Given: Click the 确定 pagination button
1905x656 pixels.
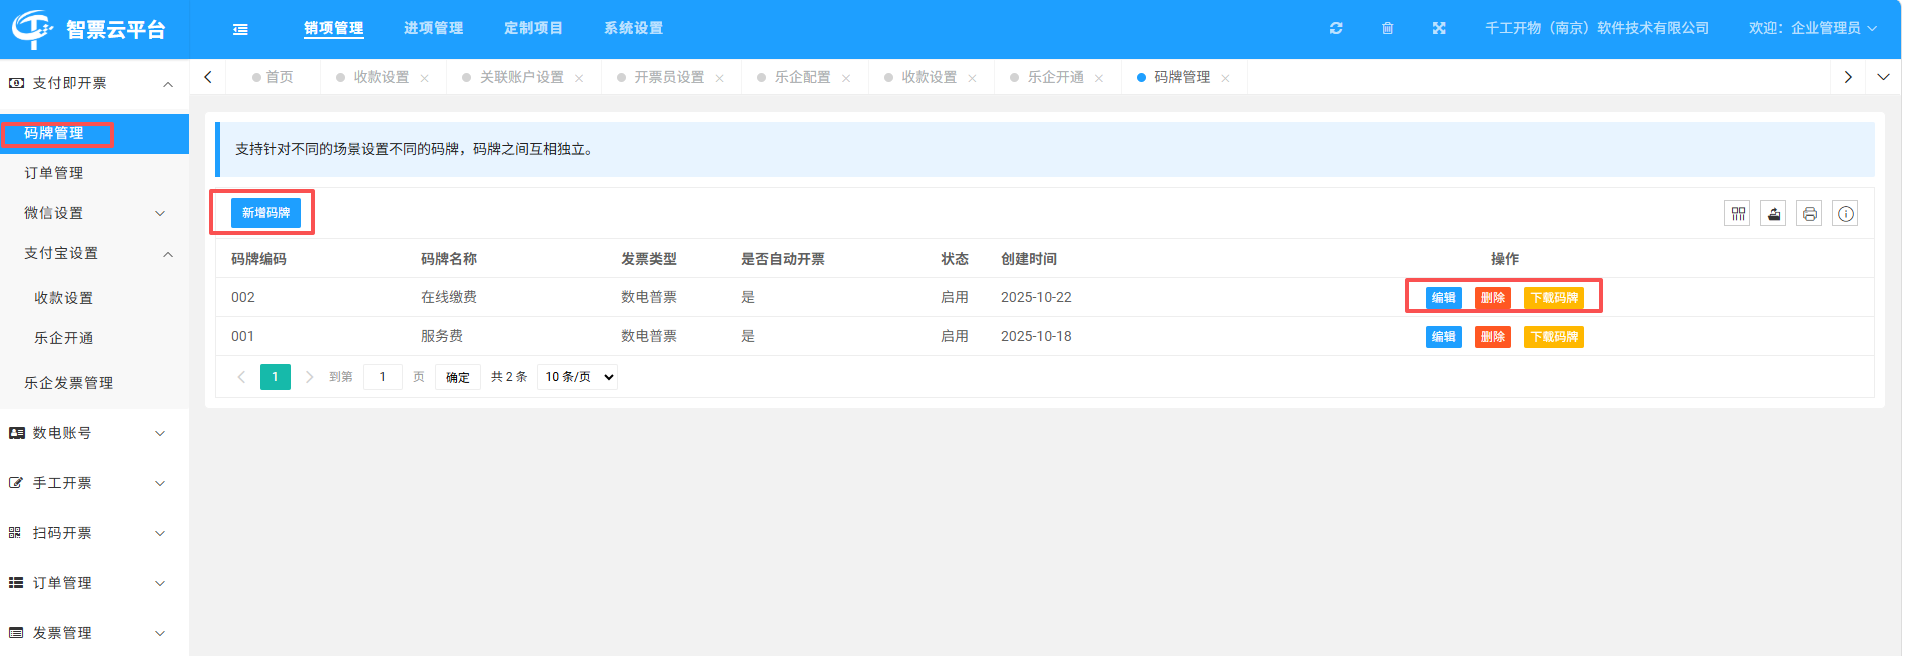Looking at the screenshot, I should pyautogui.click(x=458, y=377).
